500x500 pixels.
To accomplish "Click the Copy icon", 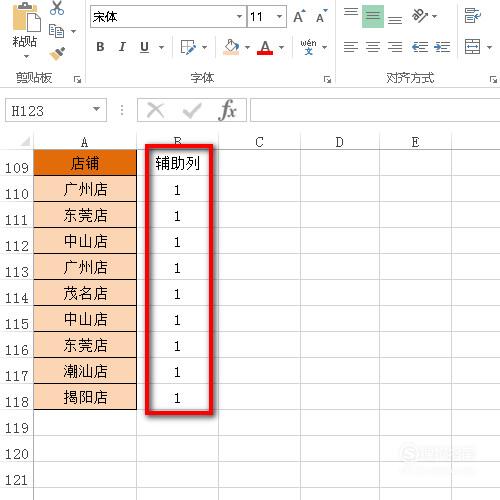I will point(56,31).
